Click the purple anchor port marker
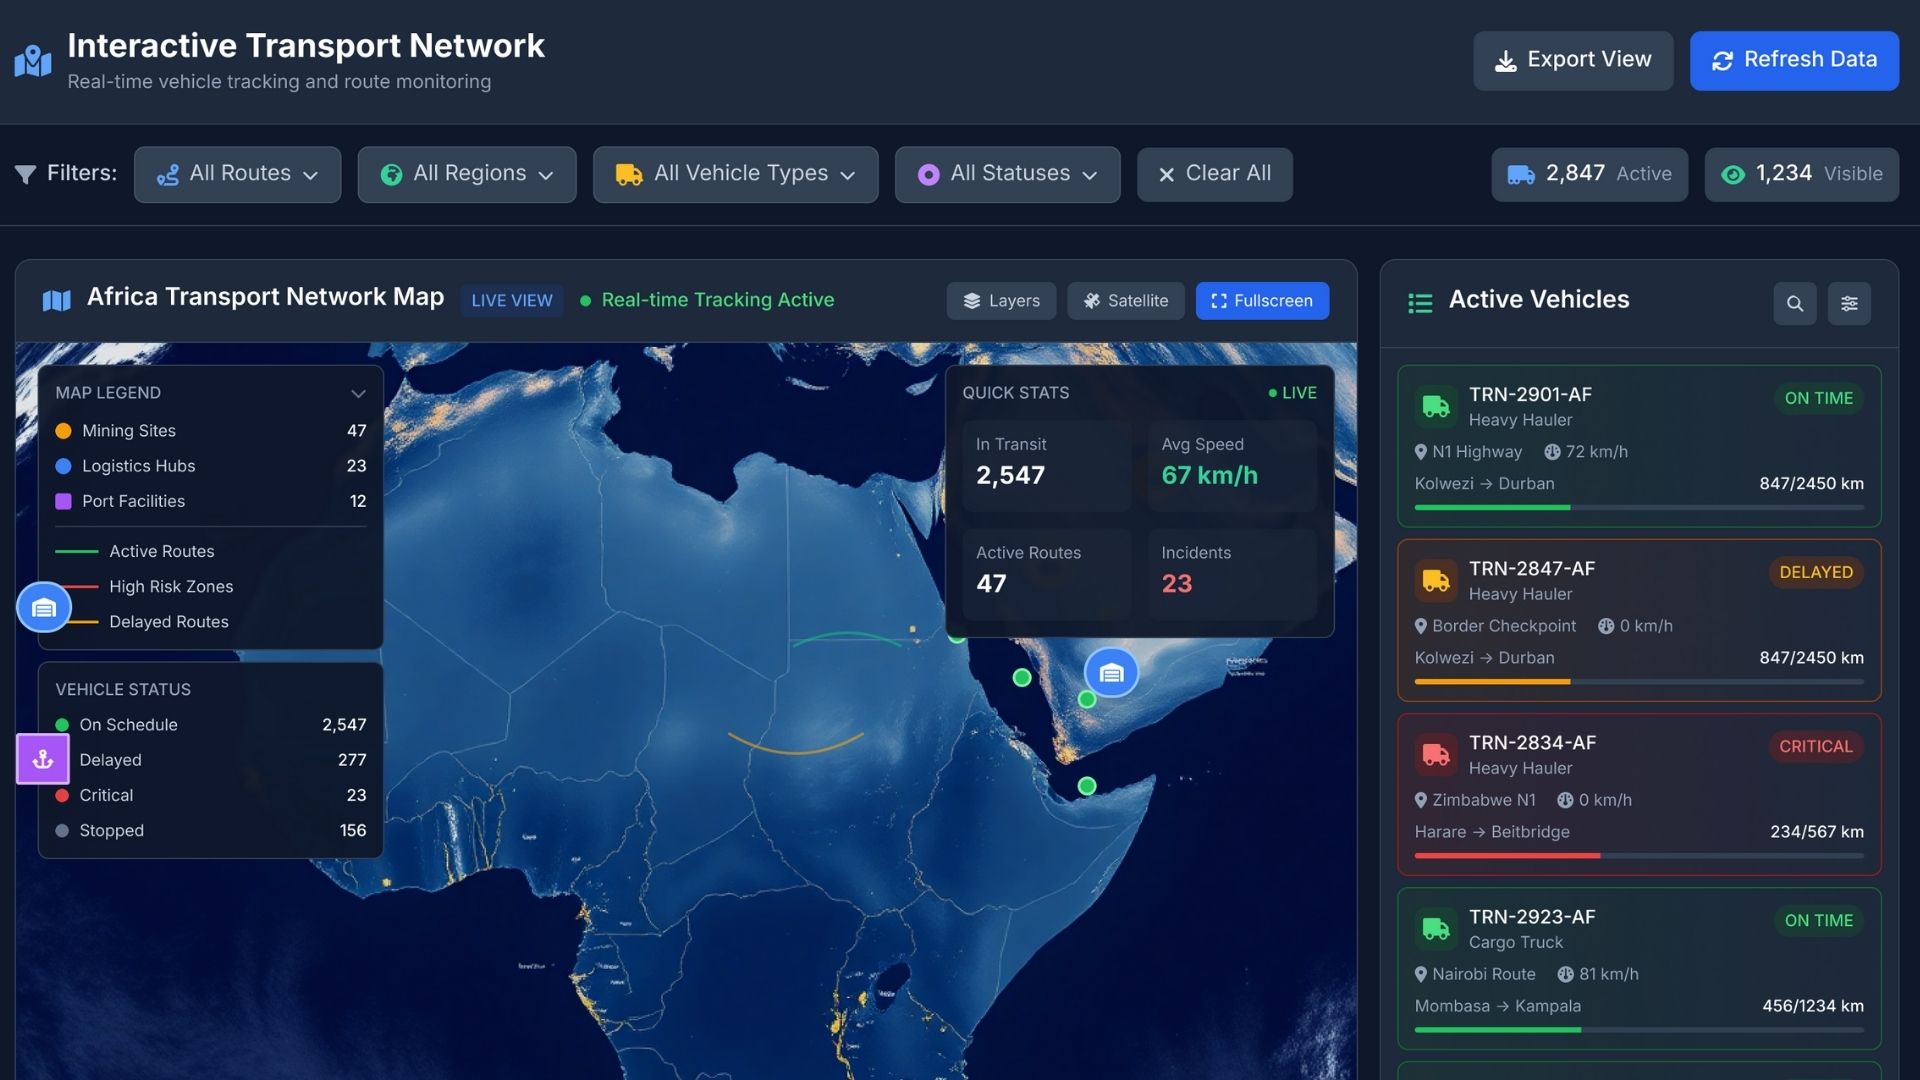The height and width of the screenshot is (1080, 1920). (43, 759)
